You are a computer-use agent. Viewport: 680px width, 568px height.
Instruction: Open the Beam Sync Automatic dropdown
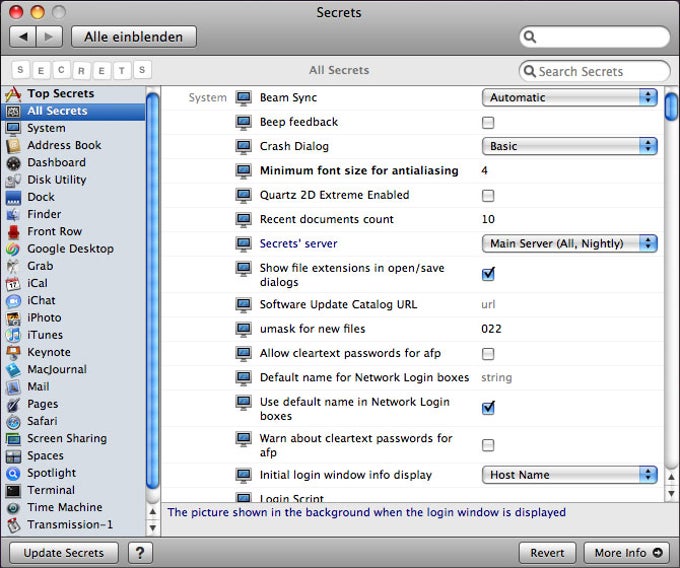coord(569,98)
